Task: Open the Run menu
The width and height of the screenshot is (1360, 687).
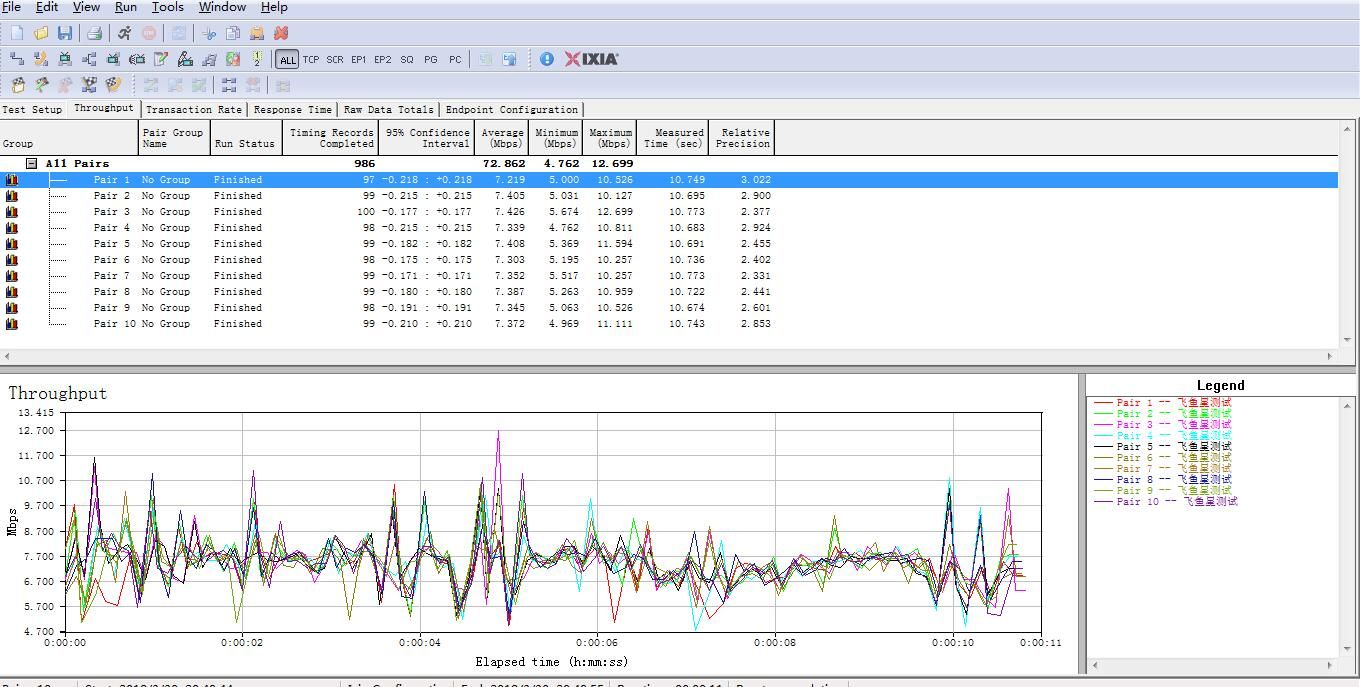Action: 125,7
